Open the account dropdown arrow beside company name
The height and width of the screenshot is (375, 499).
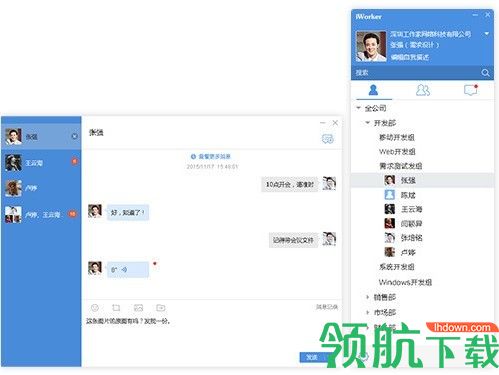click(487, 34)
